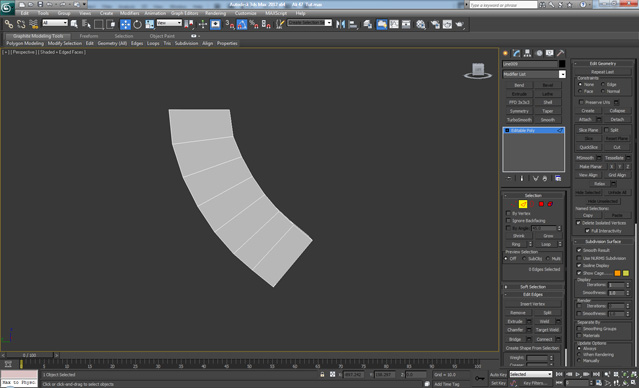Select the SubObj preview selection radio
Screen dimensions: 639x388
pos(524,259)
